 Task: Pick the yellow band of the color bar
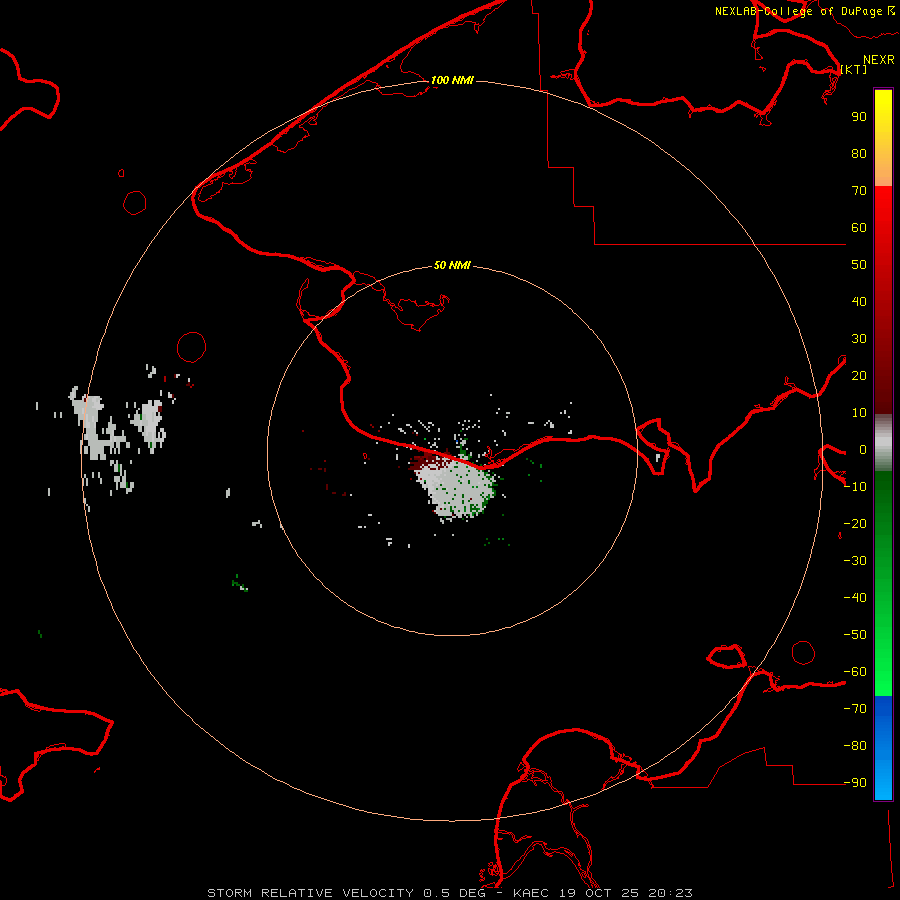pyautogui.click(x=883, y=138)
